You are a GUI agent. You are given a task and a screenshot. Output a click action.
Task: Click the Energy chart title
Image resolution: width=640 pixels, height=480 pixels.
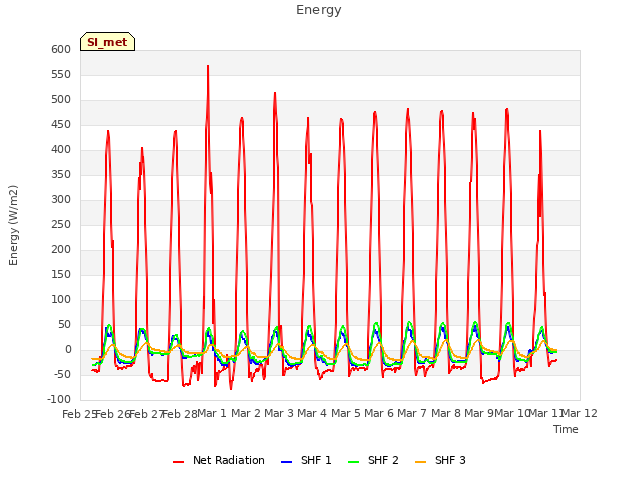coord(319,10)
